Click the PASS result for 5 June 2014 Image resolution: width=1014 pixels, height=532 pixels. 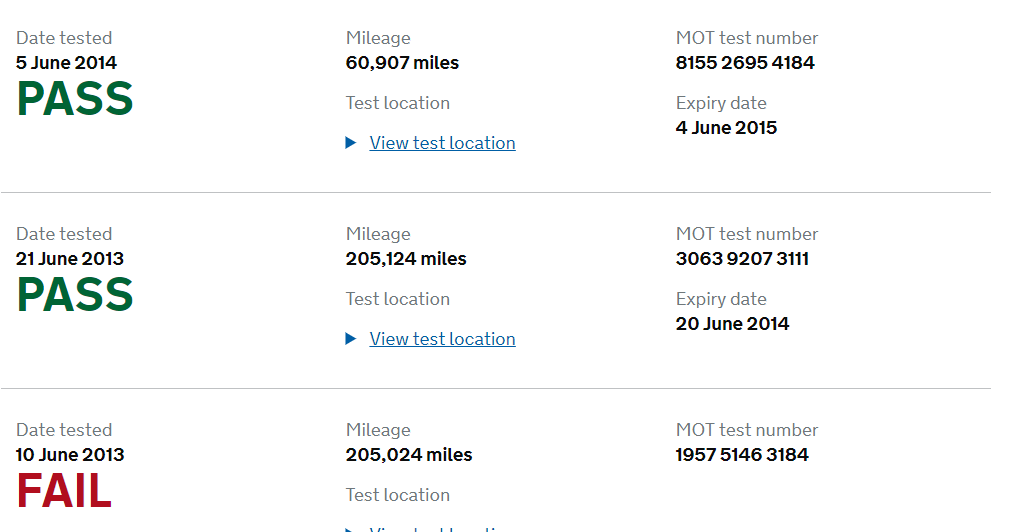(x=75, y=99)
